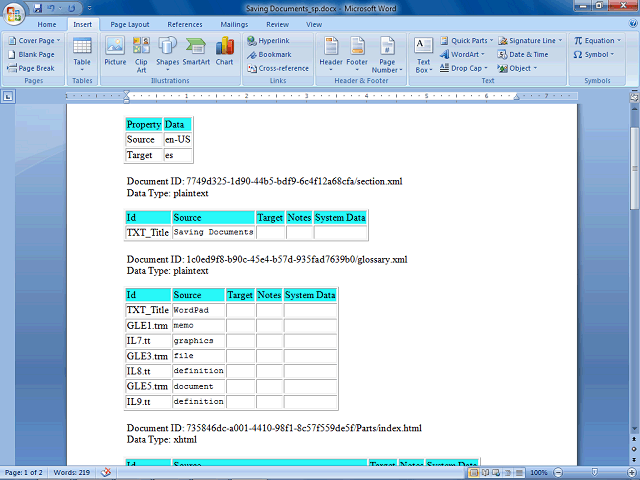Switch to the Review tab
640x480 pixels.
tap(278, 24)
